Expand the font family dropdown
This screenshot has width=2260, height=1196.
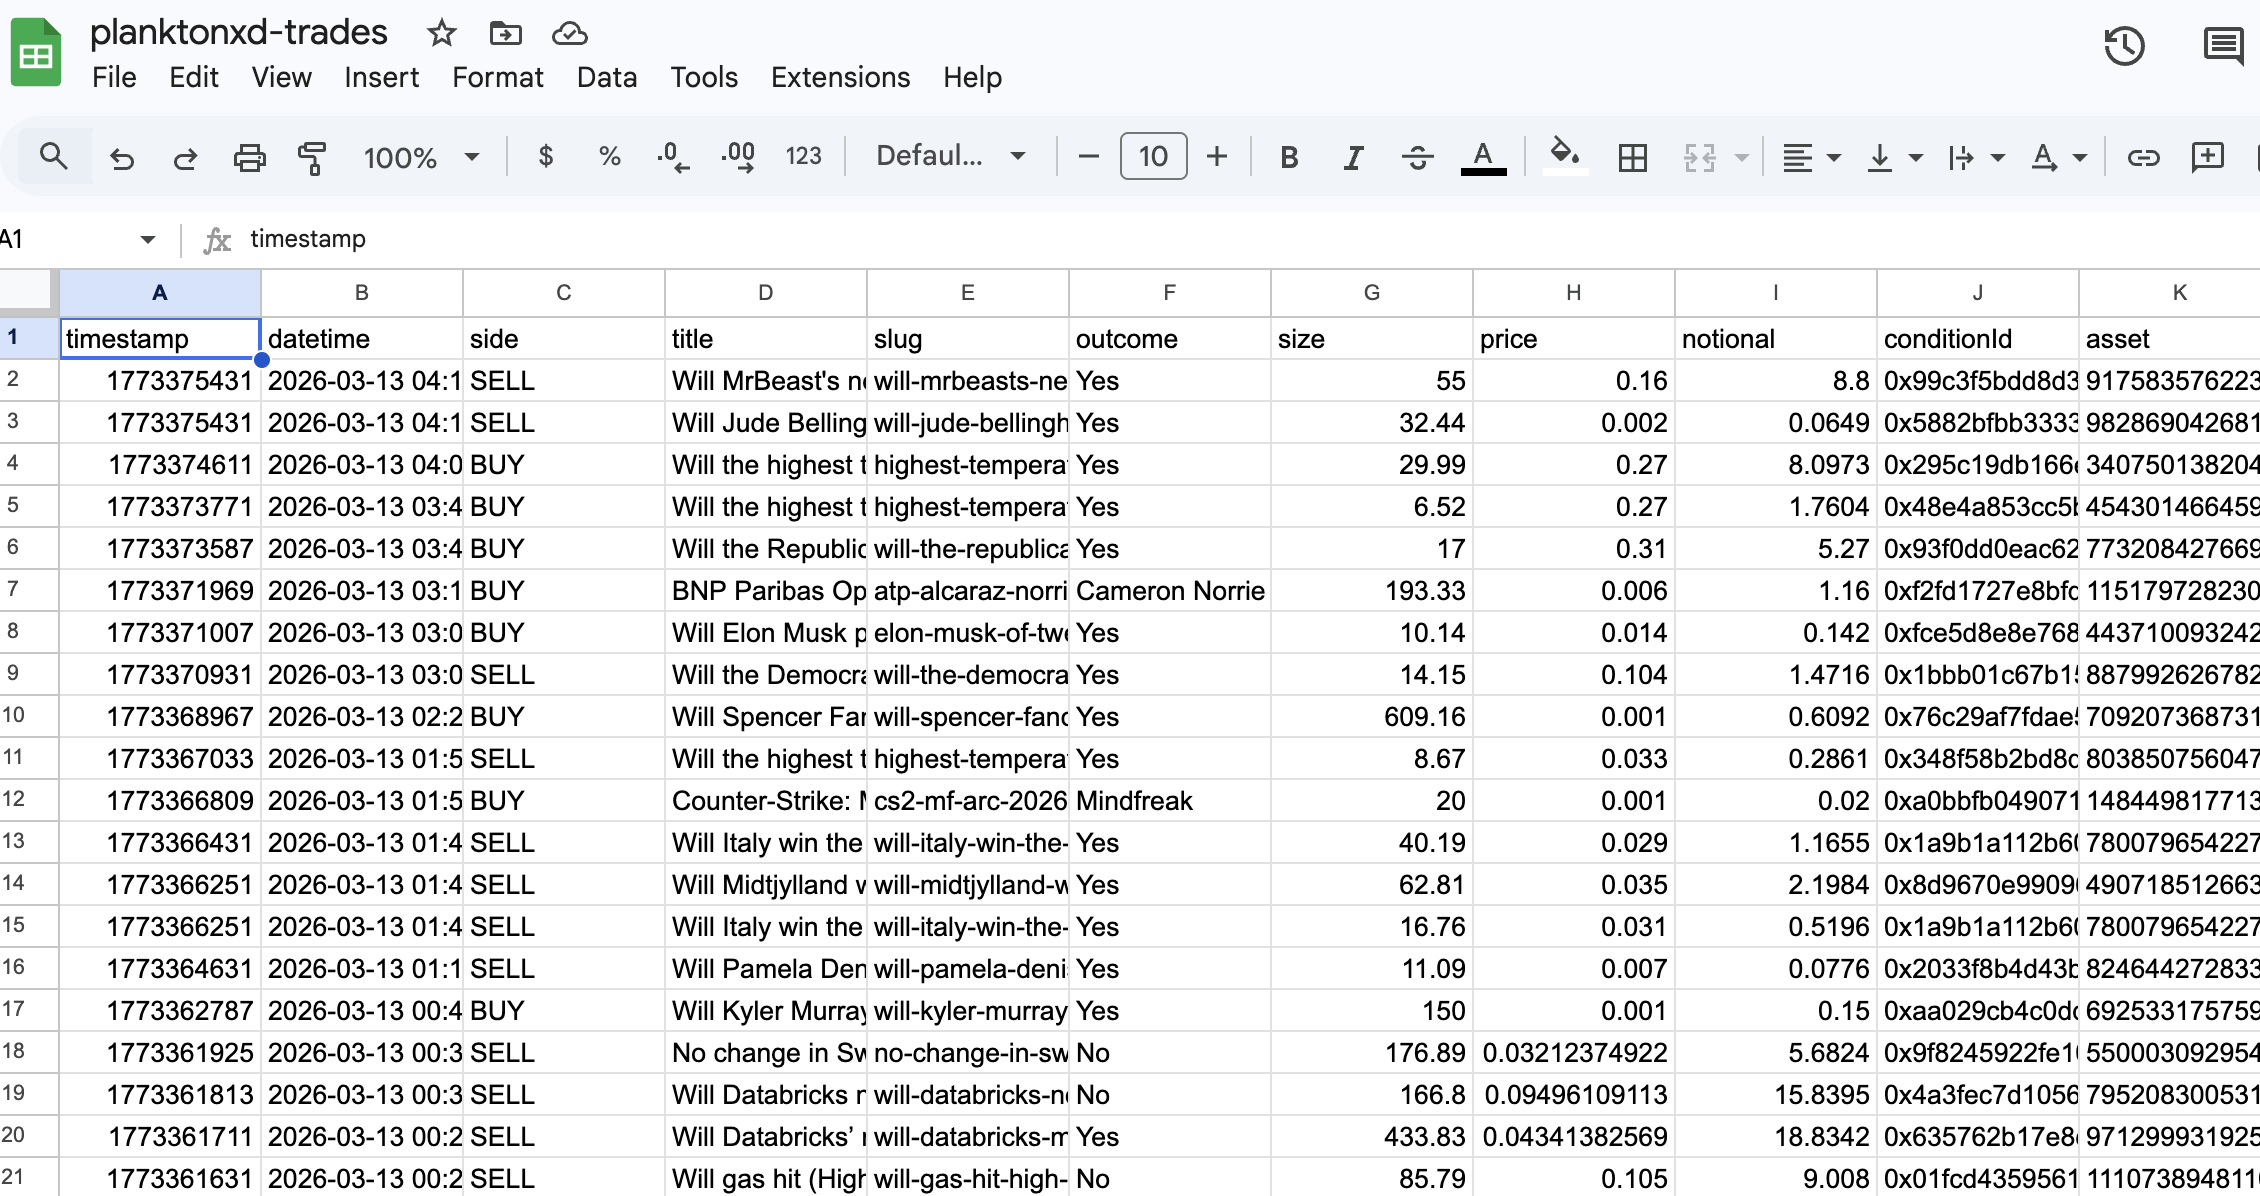(950, 156)
